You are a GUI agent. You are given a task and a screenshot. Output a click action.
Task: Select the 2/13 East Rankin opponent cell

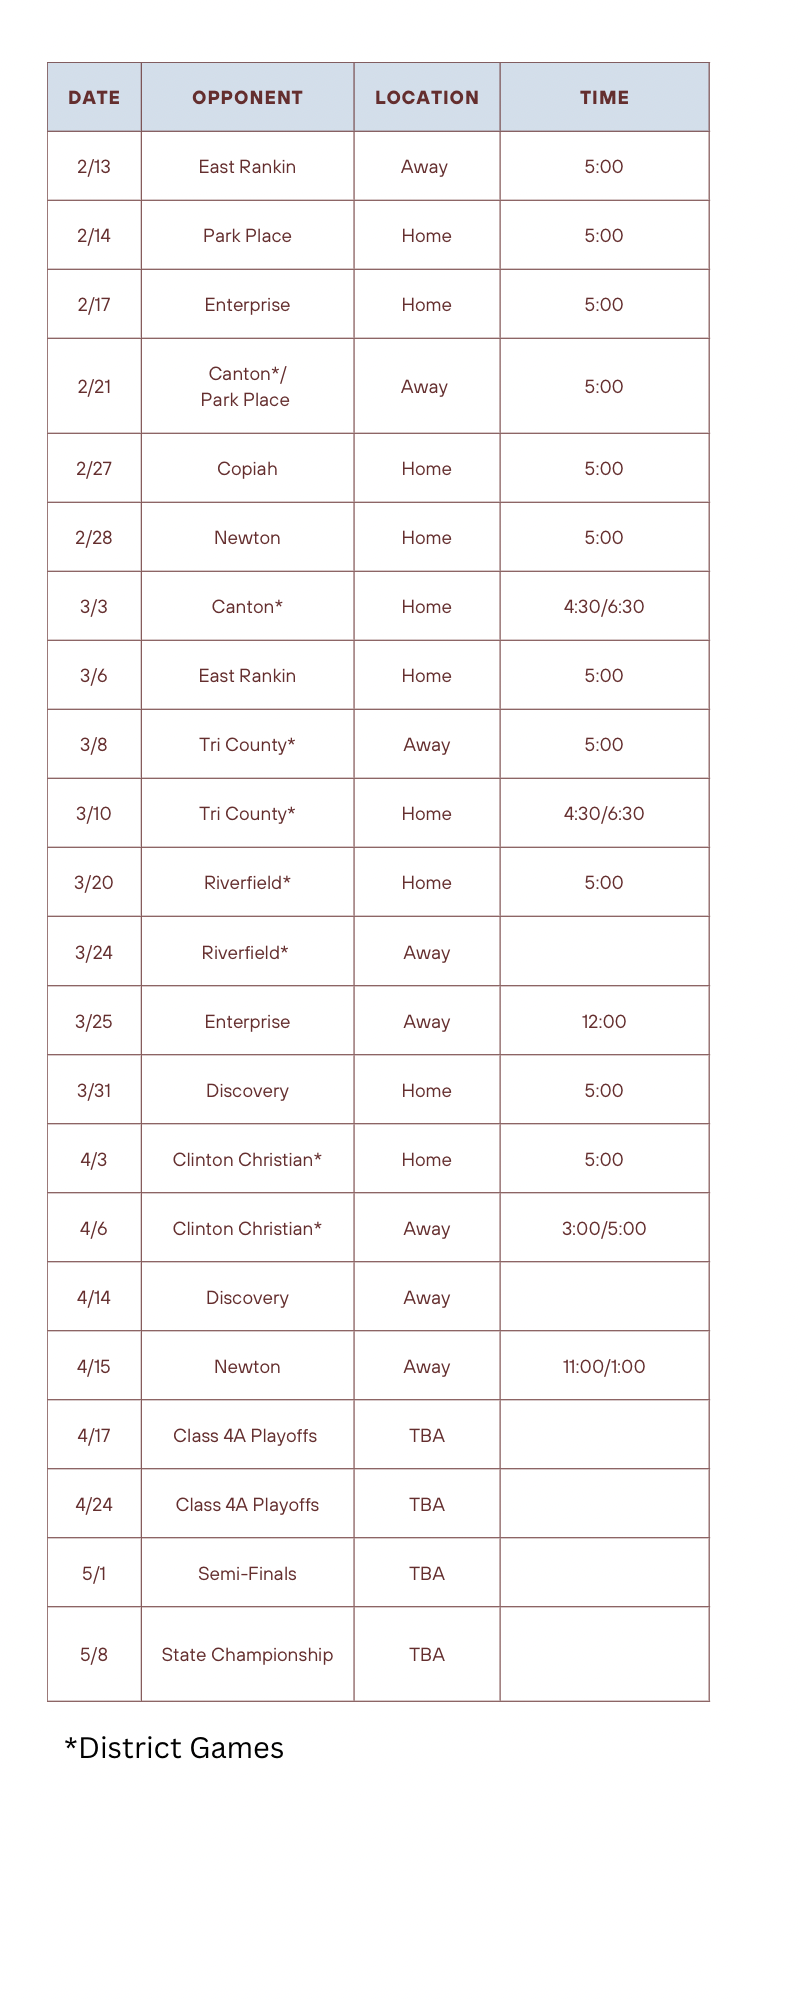(247, 166)
